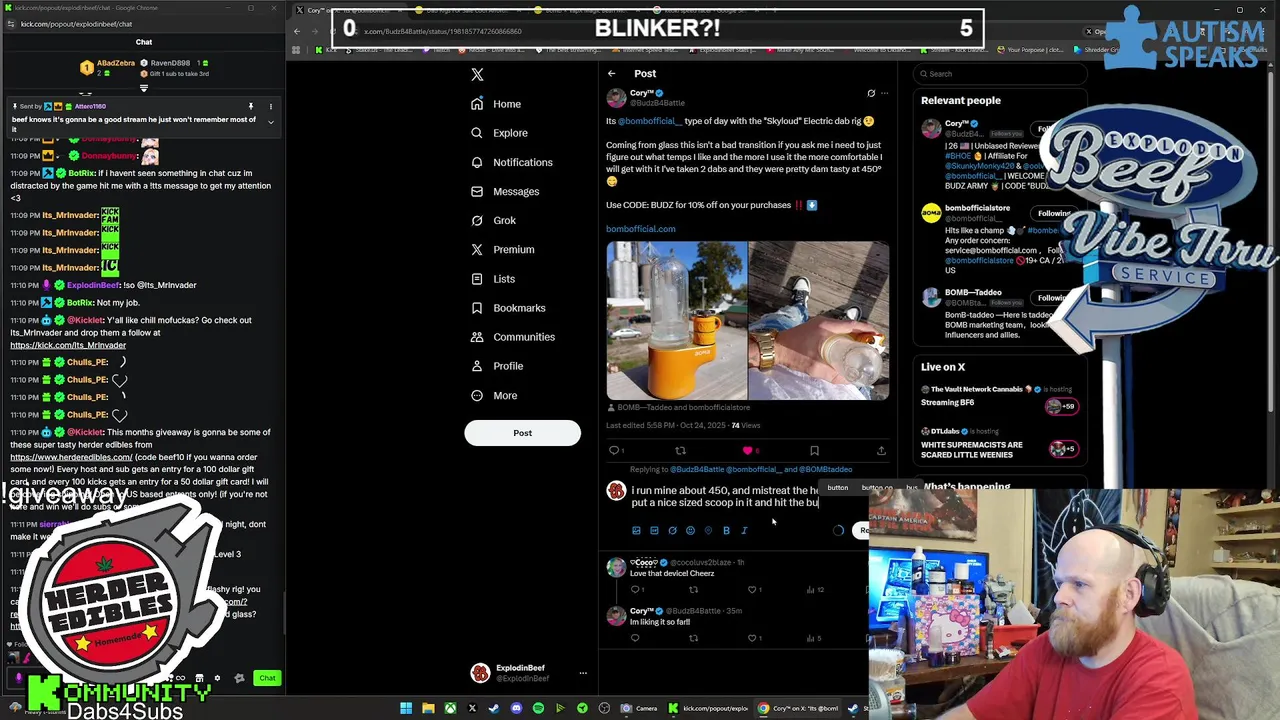Open the hand holding glass photo
Image resolution: width=1280 pixels, height=720 pixels.
tap(819, 320)
